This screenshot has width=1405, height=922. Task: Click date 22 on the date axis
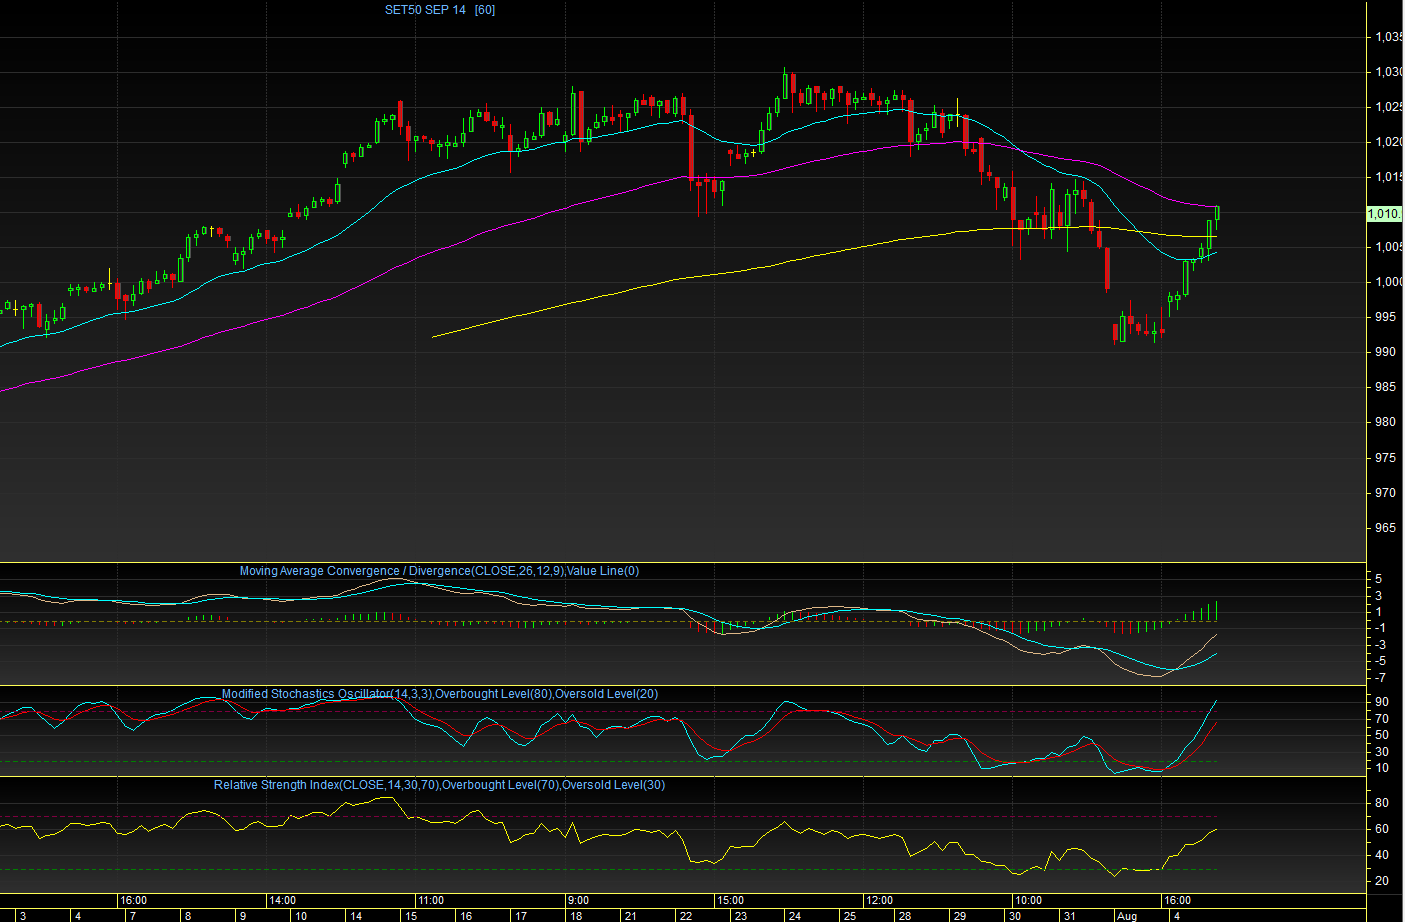pos(686,916)
